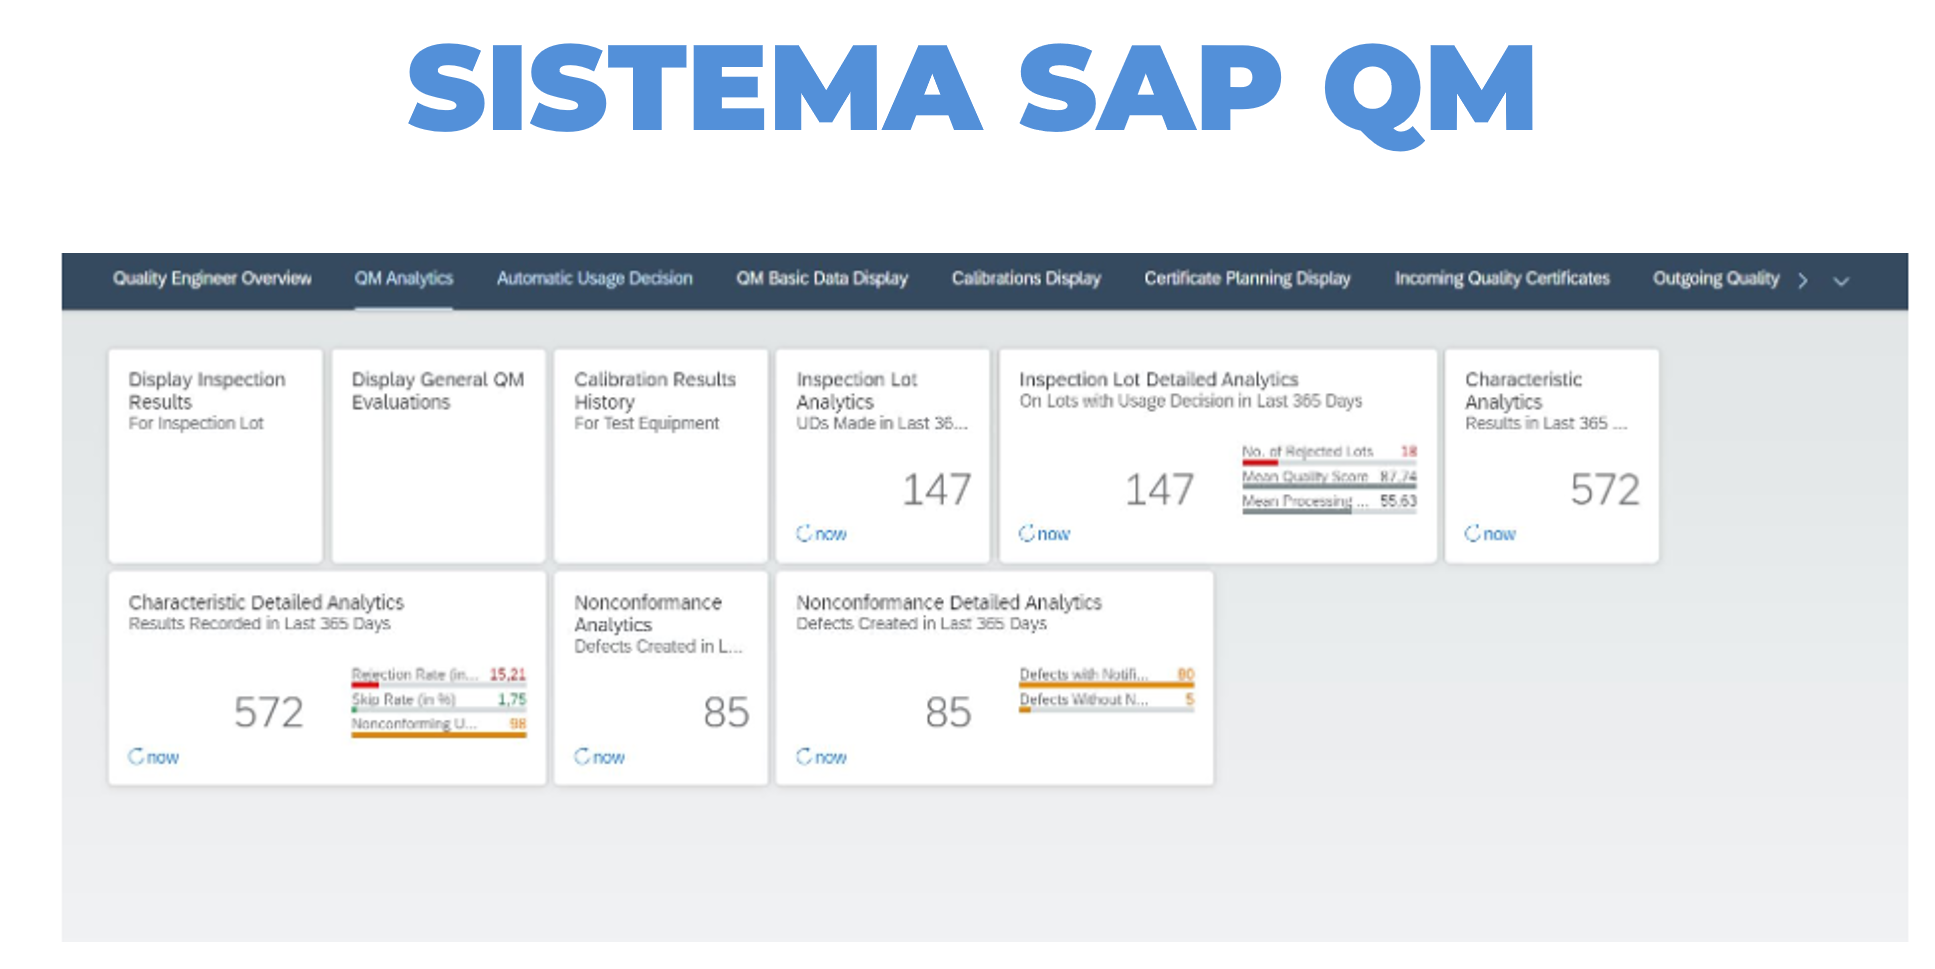Click 'For Test Equipment' subtitle text

click(x=646, y=424)
